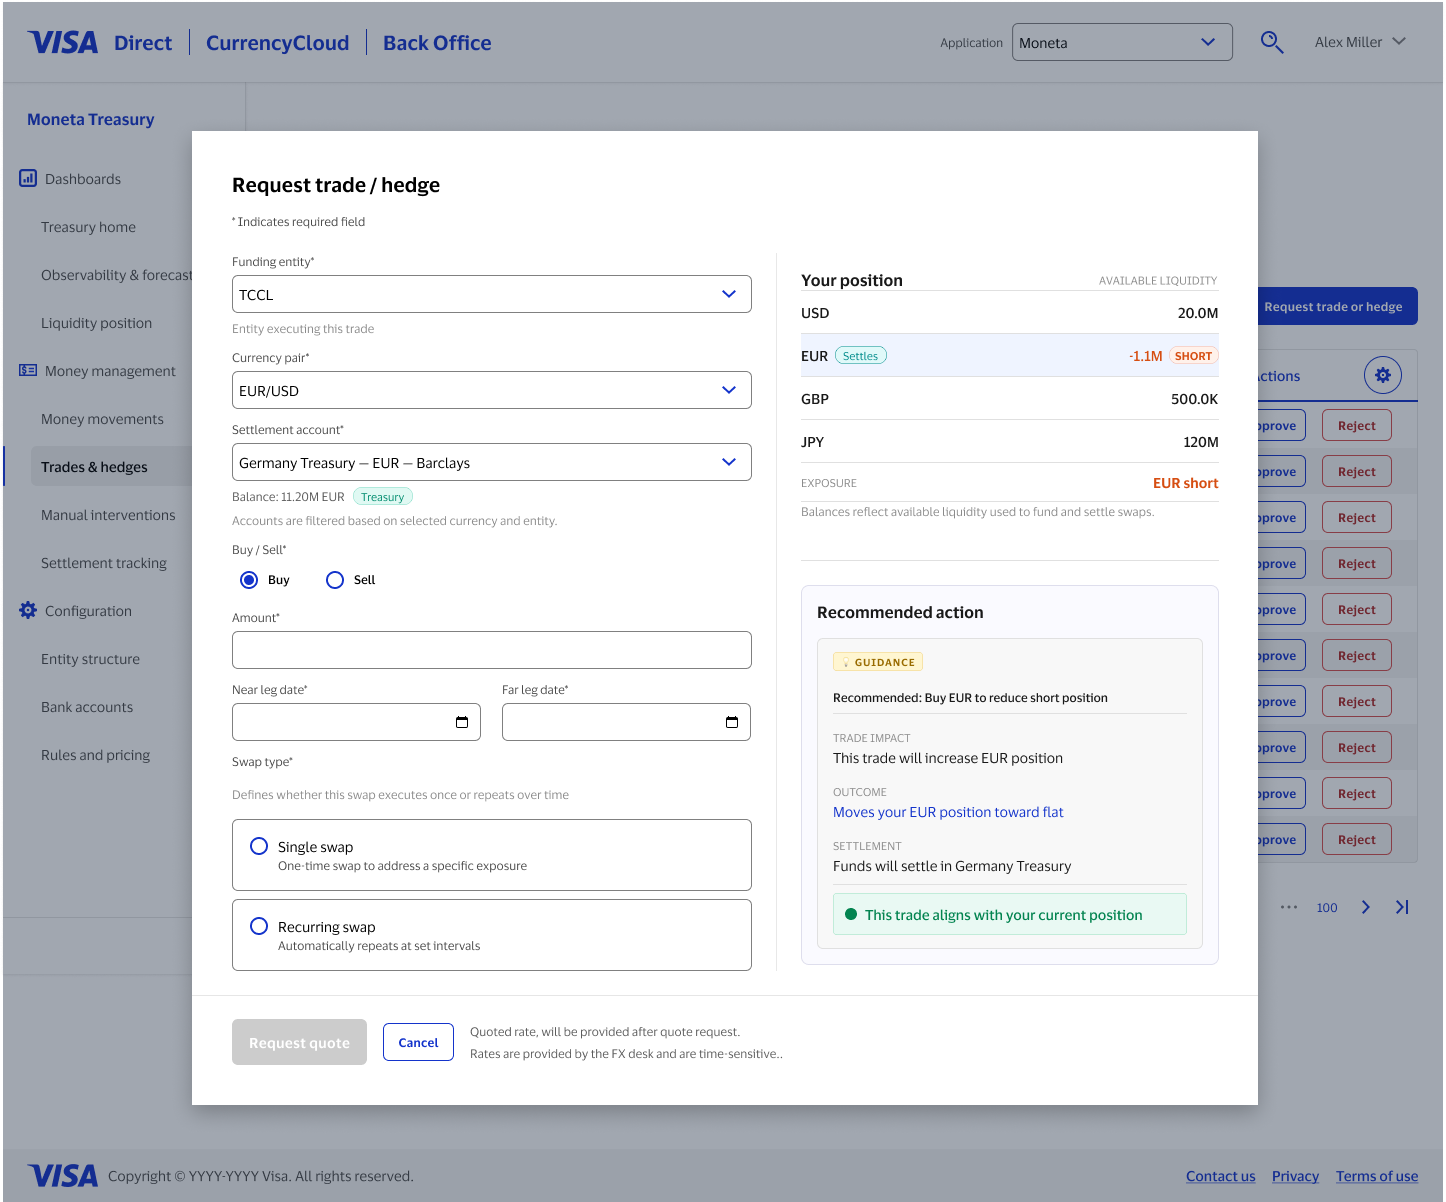Click the VISA logo in footer

(63, 1176)
